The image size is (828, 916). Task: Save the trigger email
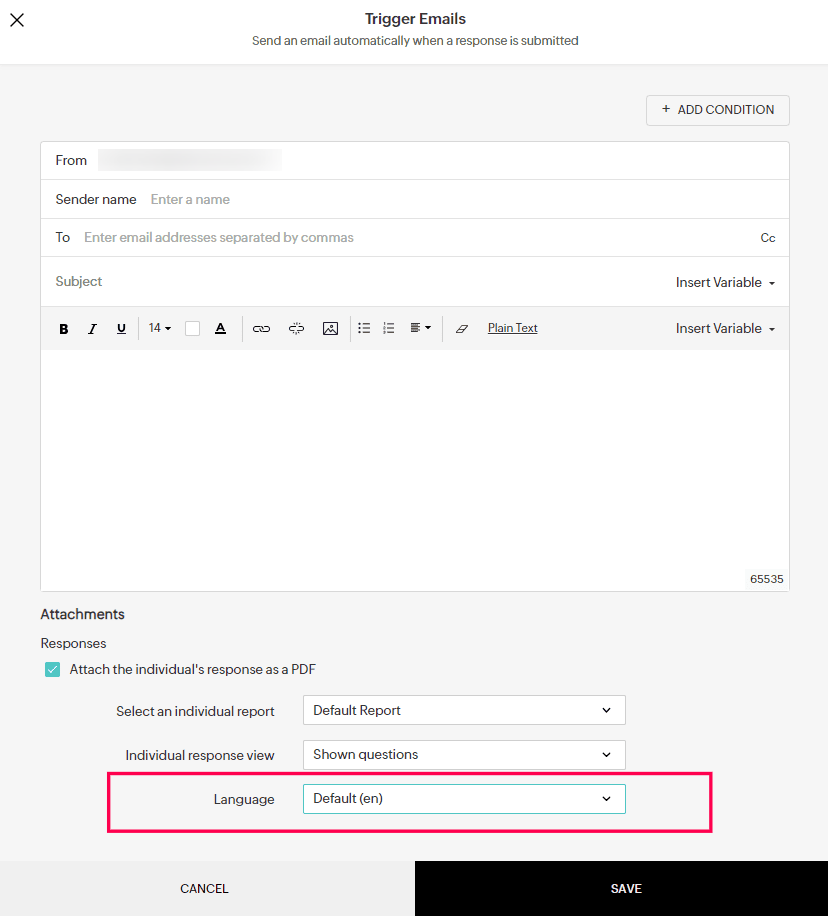point(621,889)
